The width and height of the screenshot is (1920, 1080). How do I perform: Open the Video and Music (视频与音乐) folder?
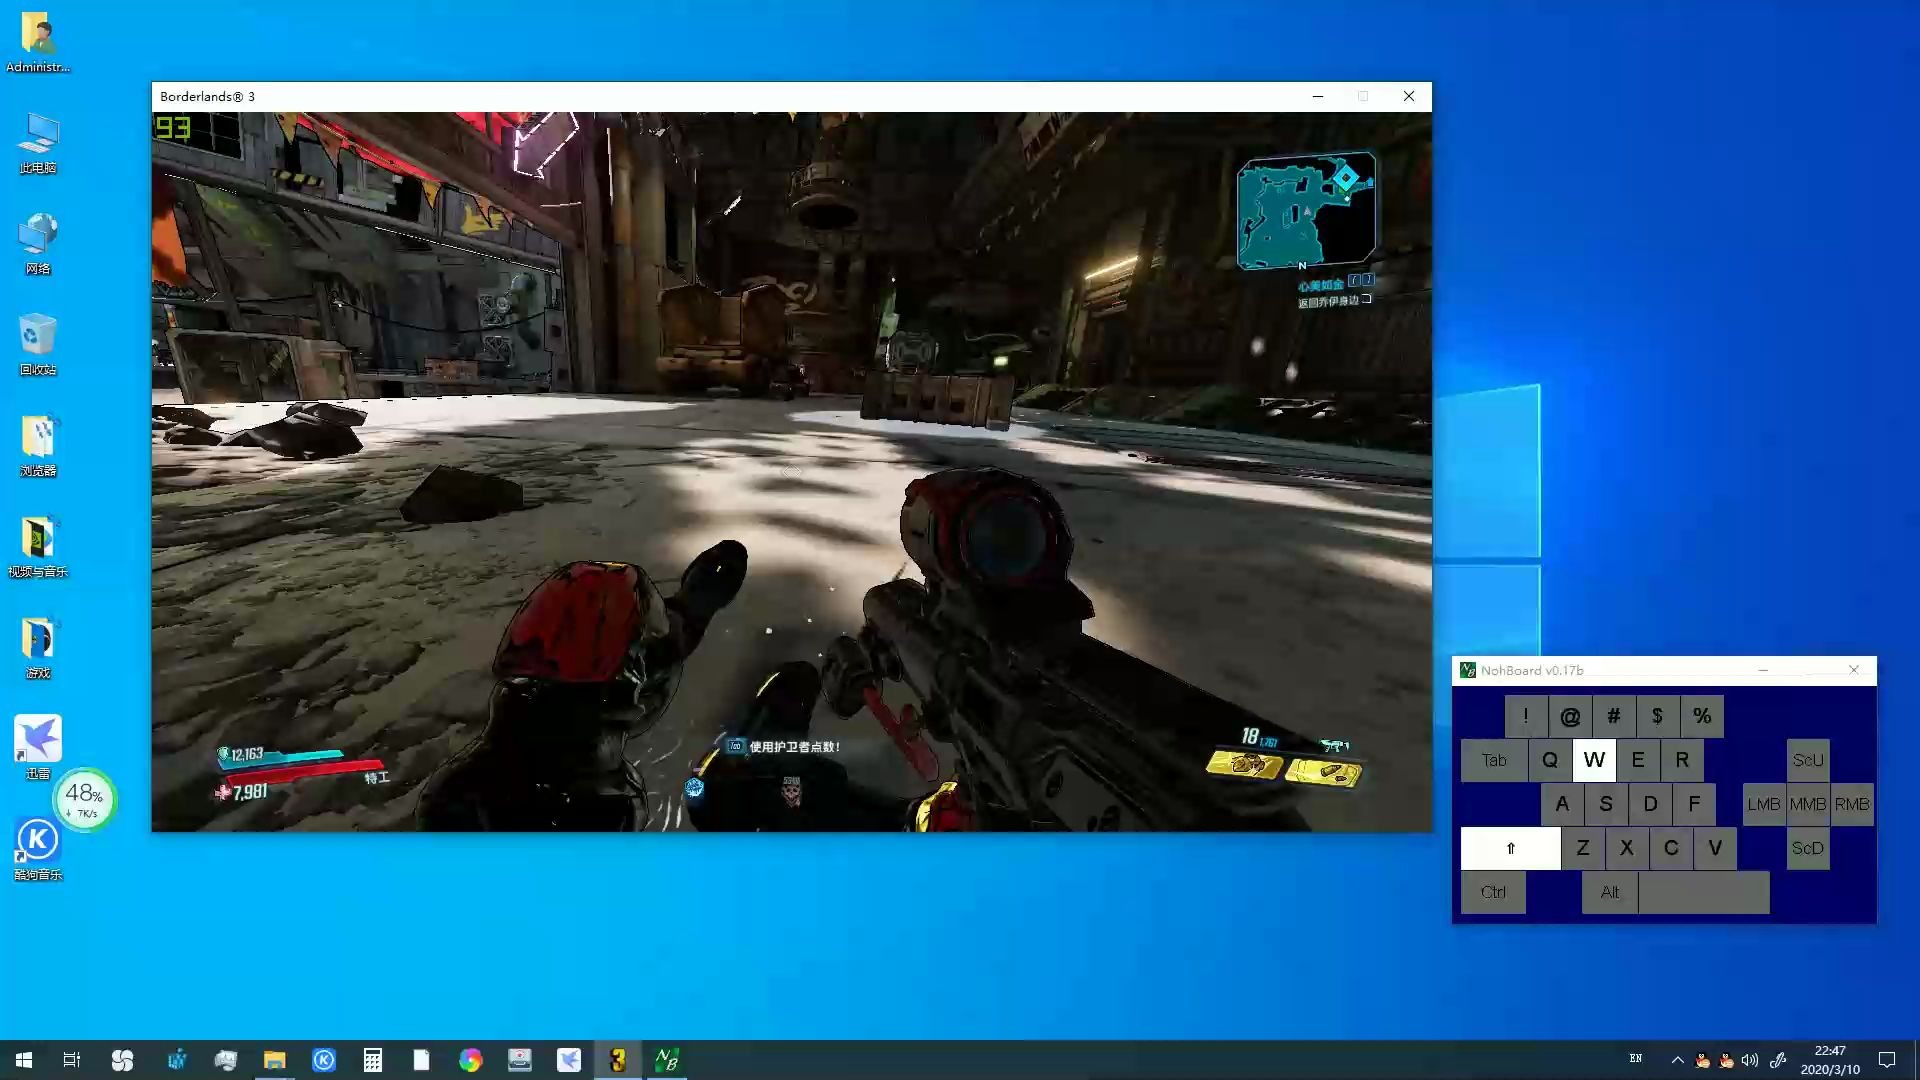click(x=38, y=547)
